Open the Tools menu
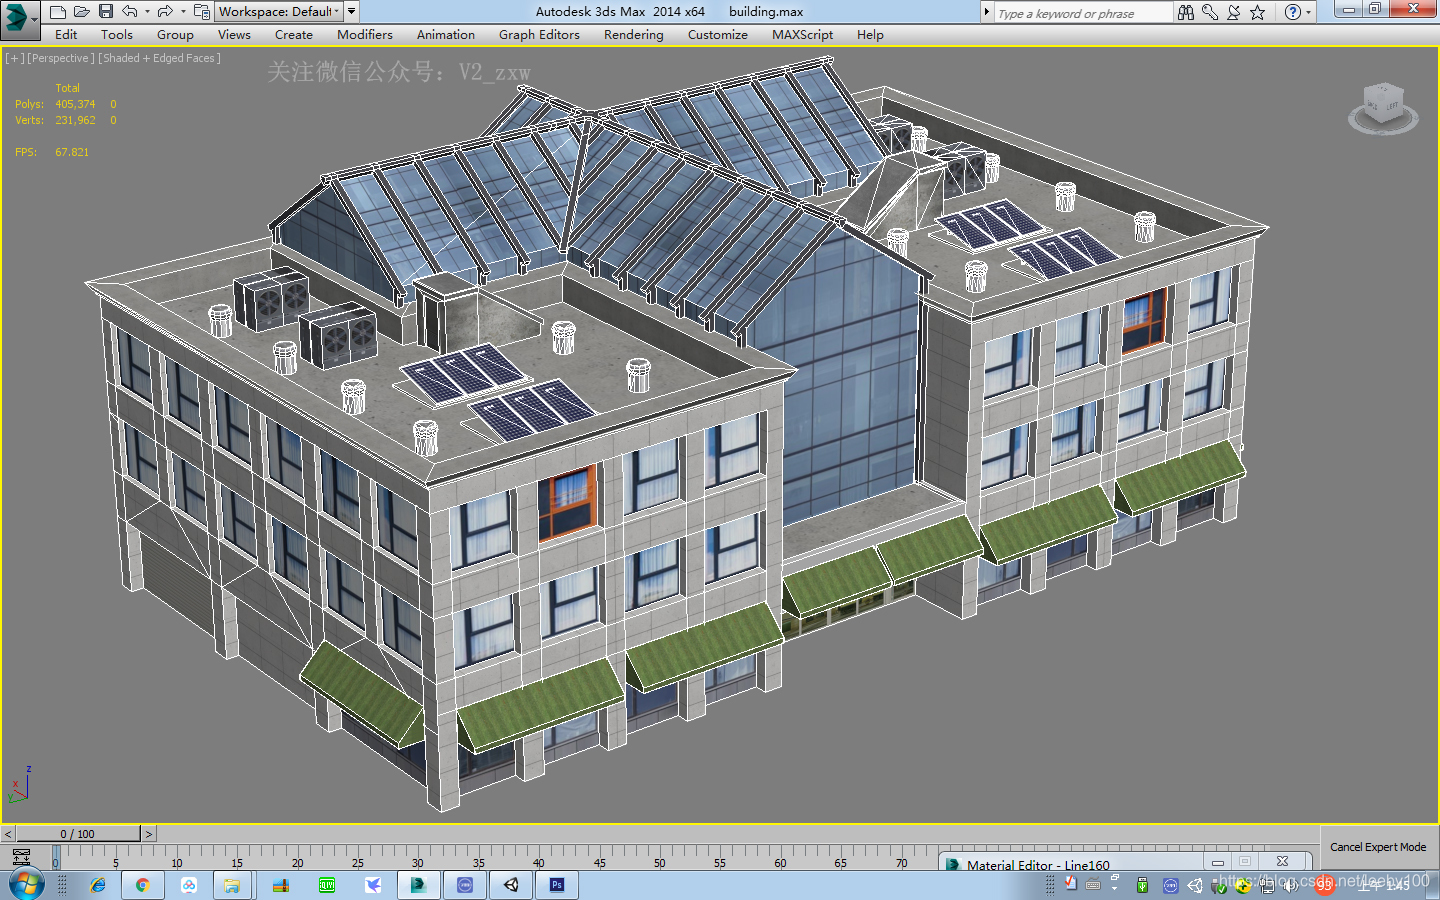The height and width of the screenshot is (900, 1440). (x=117, y=35)
